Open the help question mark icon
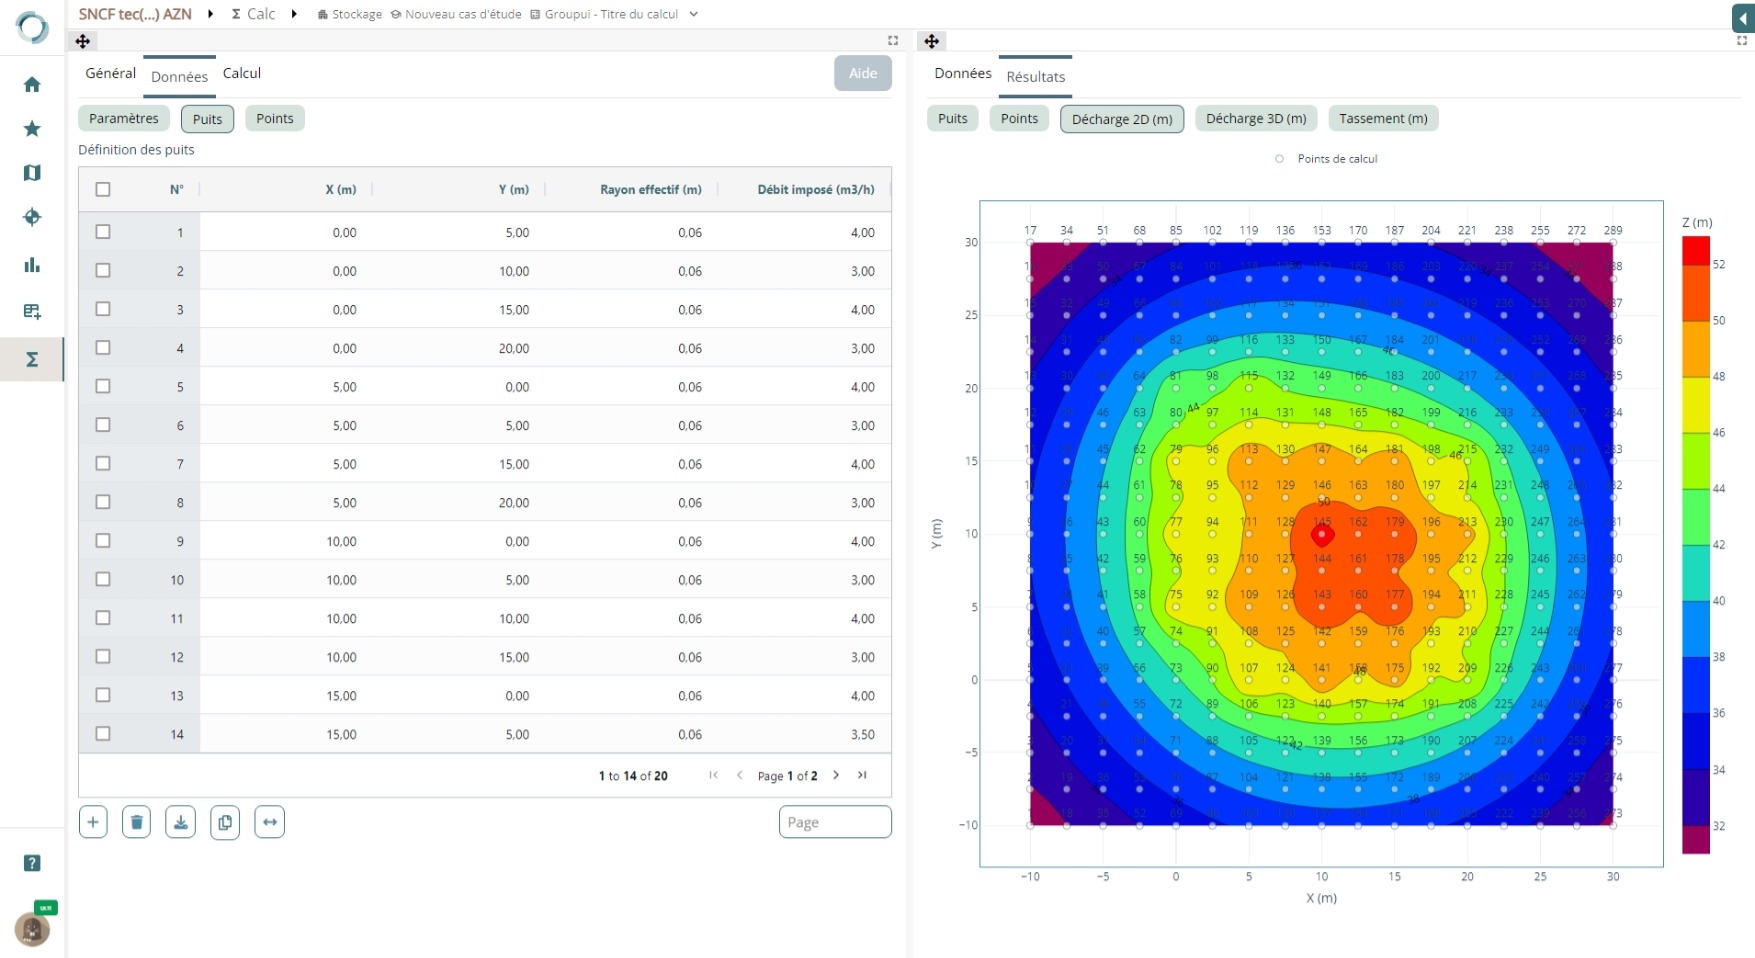 (x=32, y=863)
